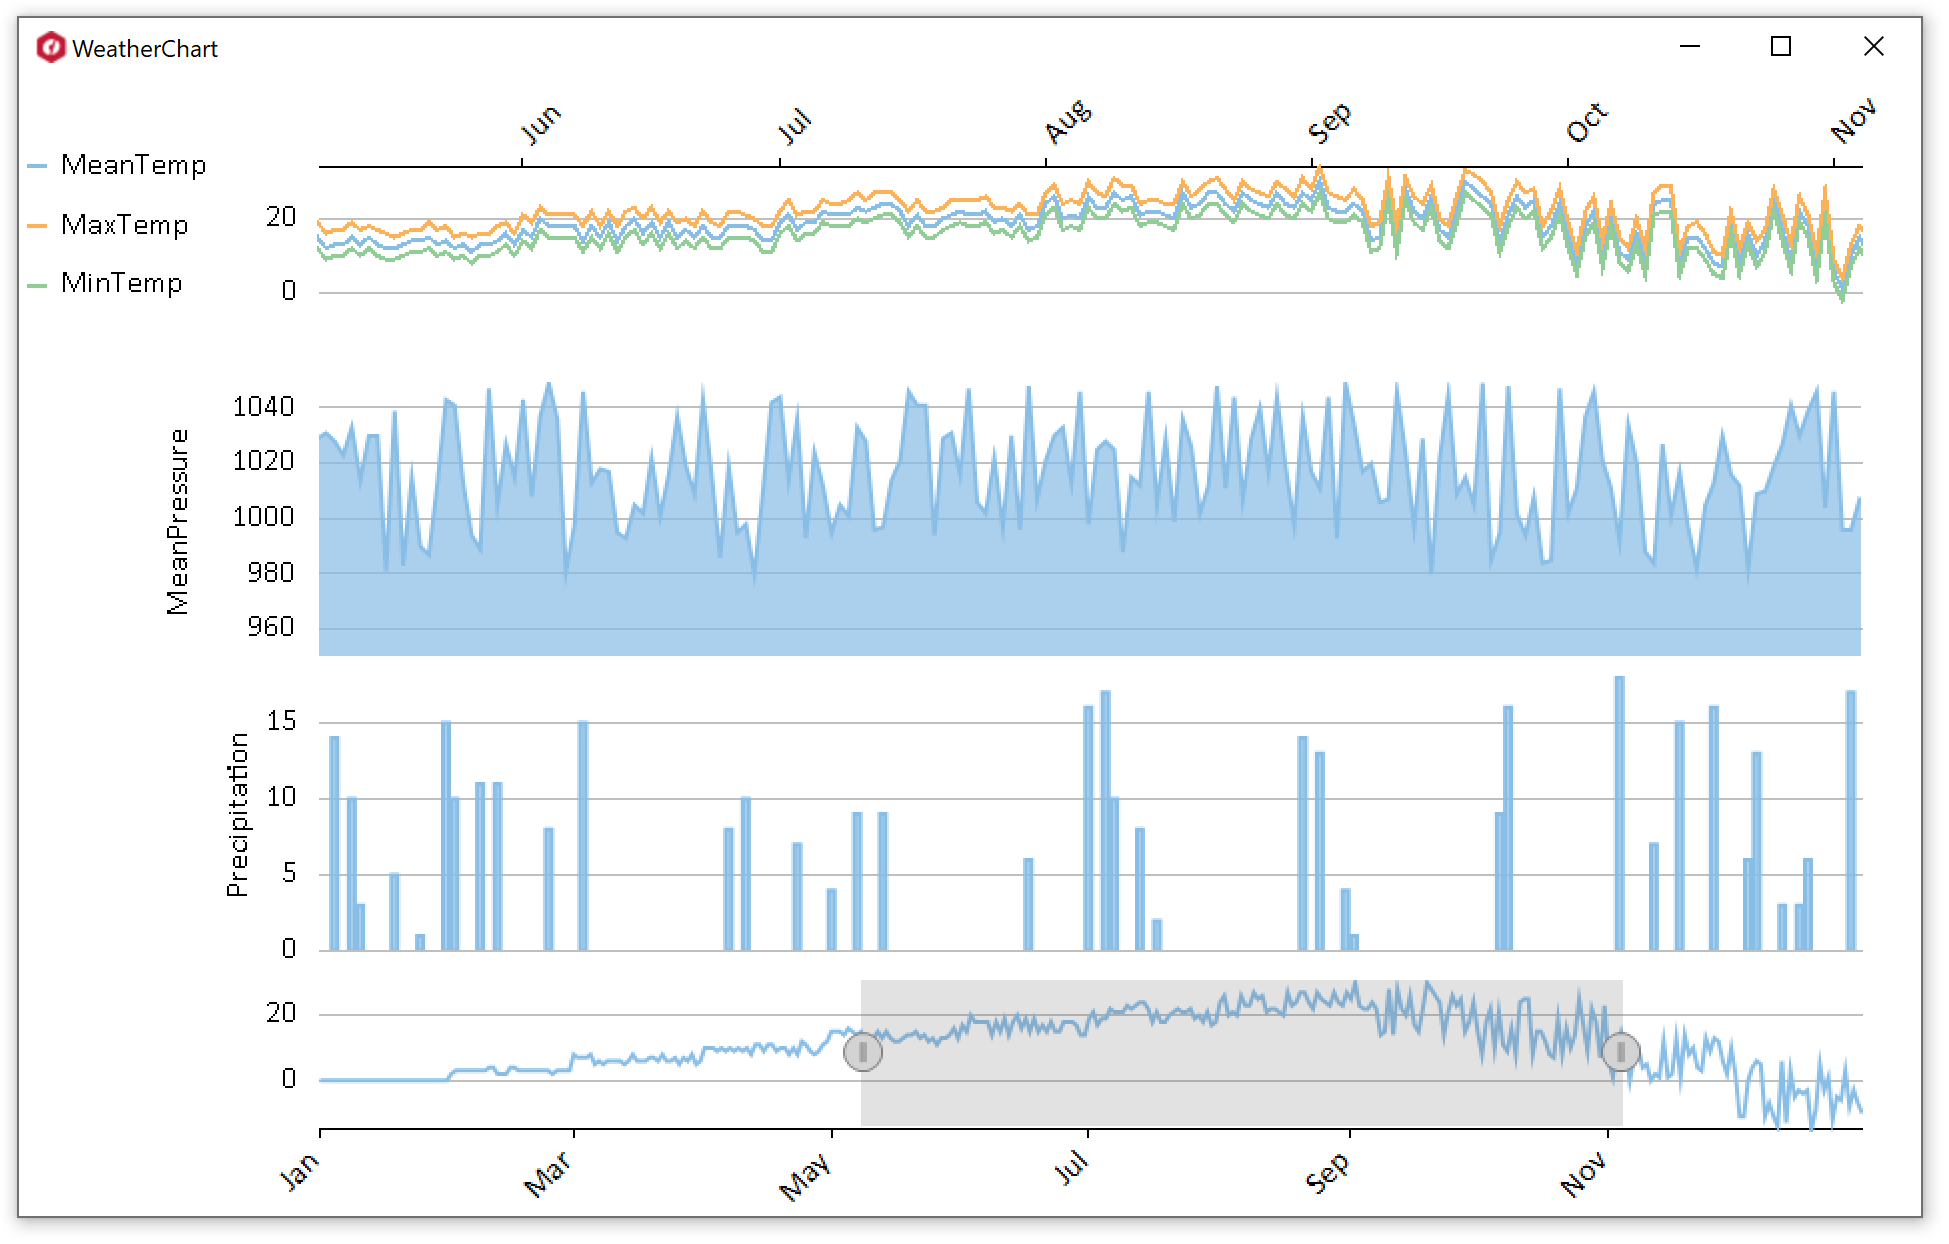
Task: Click the Precipitation axis title
Action: (237, 815)
